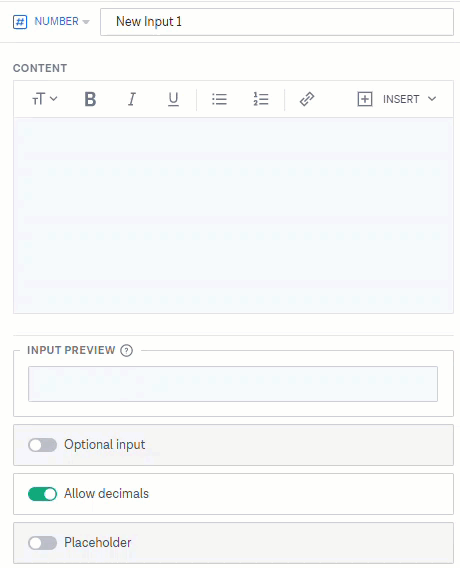This screenshot has width=460, height=568.
Task: Click inside the content editor area
Action: [x=233, y=215]
